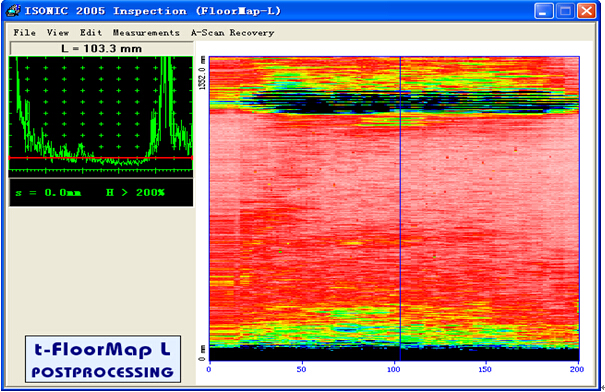
Task: Open the Edit menu
Action: point(91,33)
